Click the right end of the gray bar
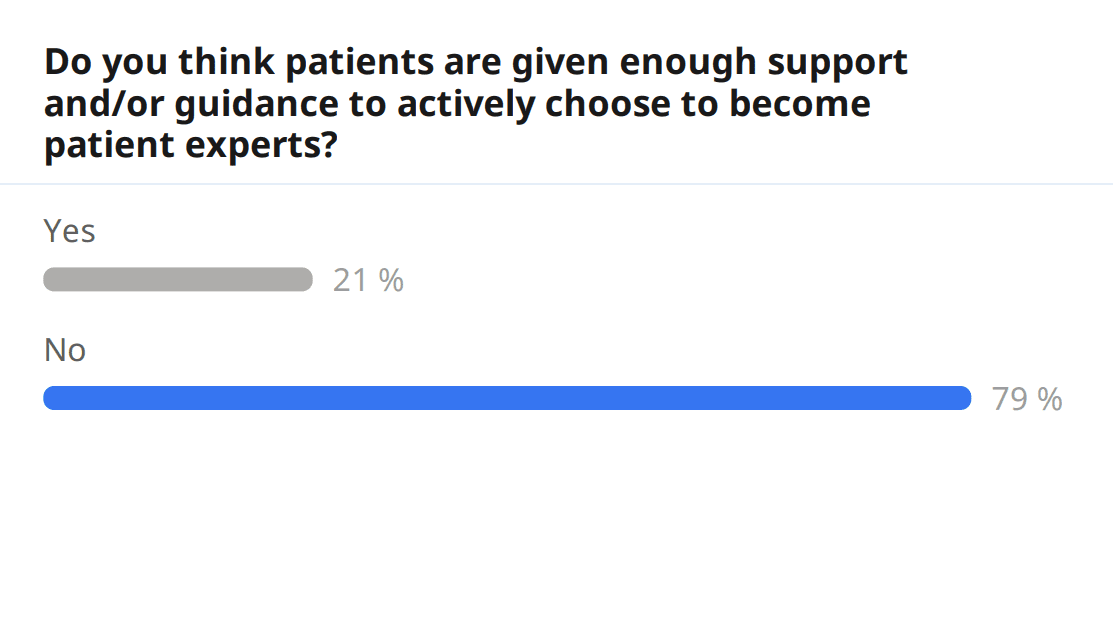The height and width of the screenshot is (618, 1113). 304,279
